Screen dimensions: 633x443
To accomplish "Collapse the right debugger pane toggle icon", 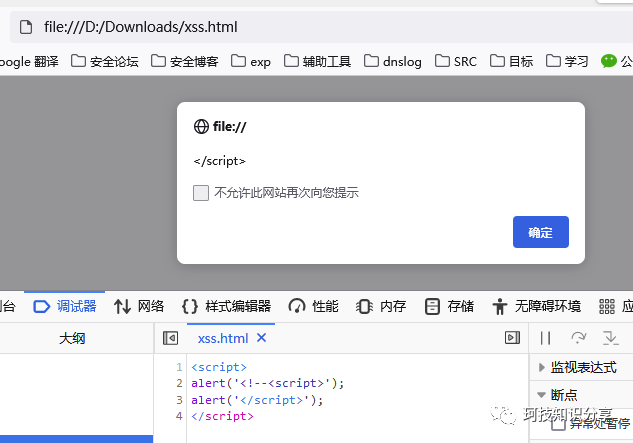I will tap(512, 338).
